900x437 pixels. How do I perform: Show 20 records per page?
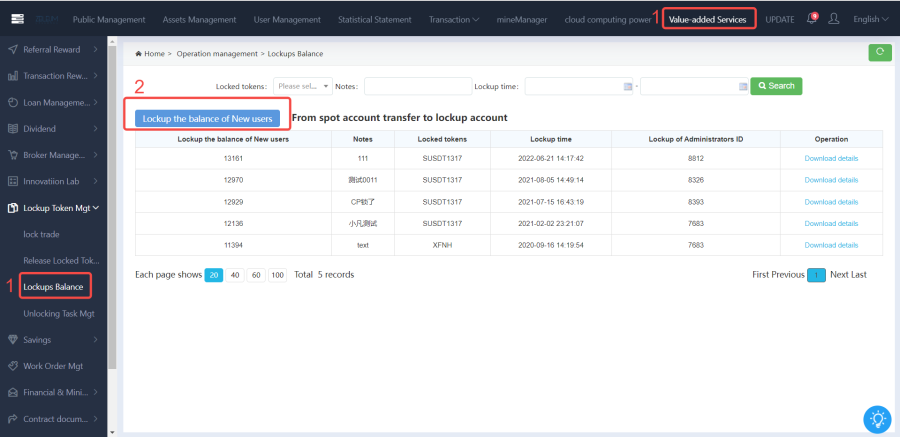(214, 275)
